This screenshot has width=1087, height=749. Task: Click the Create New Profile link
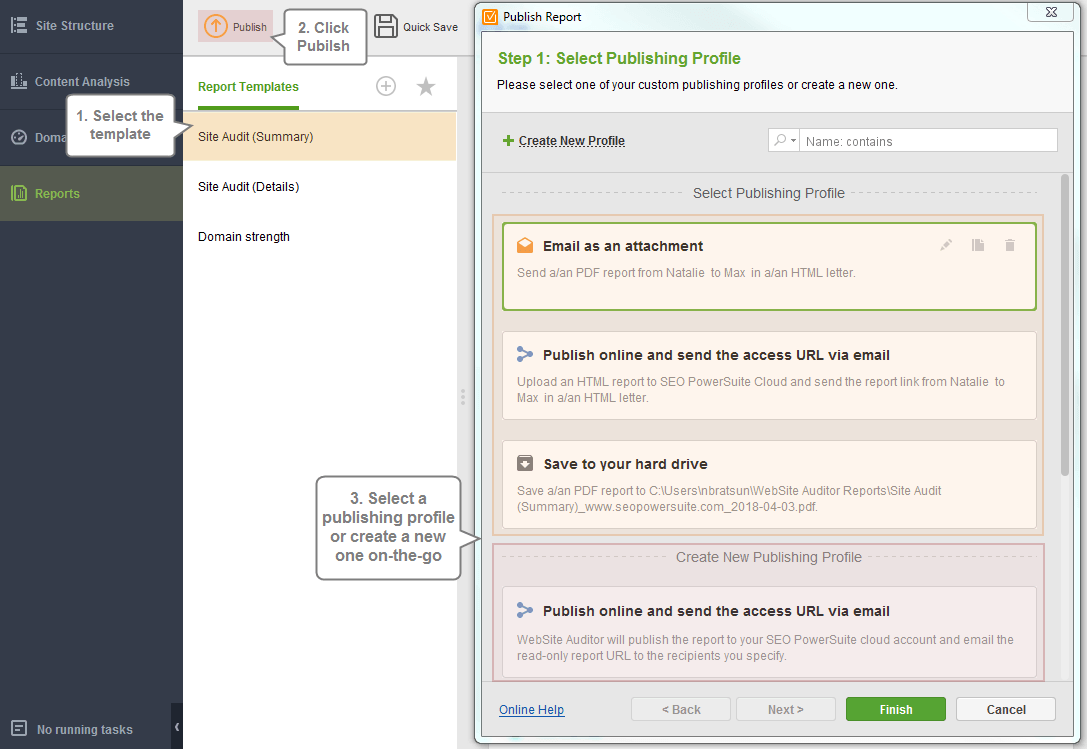tap(572, 141)
